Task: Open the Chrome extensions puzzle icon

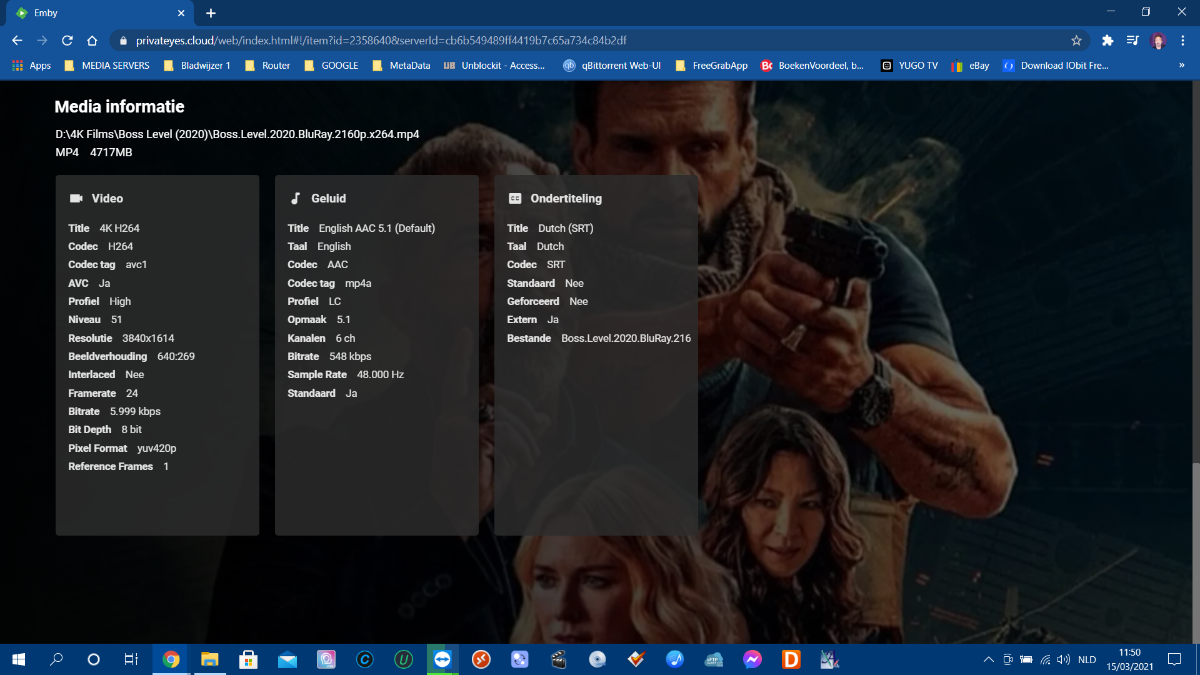Action: tap(1107, 41)
